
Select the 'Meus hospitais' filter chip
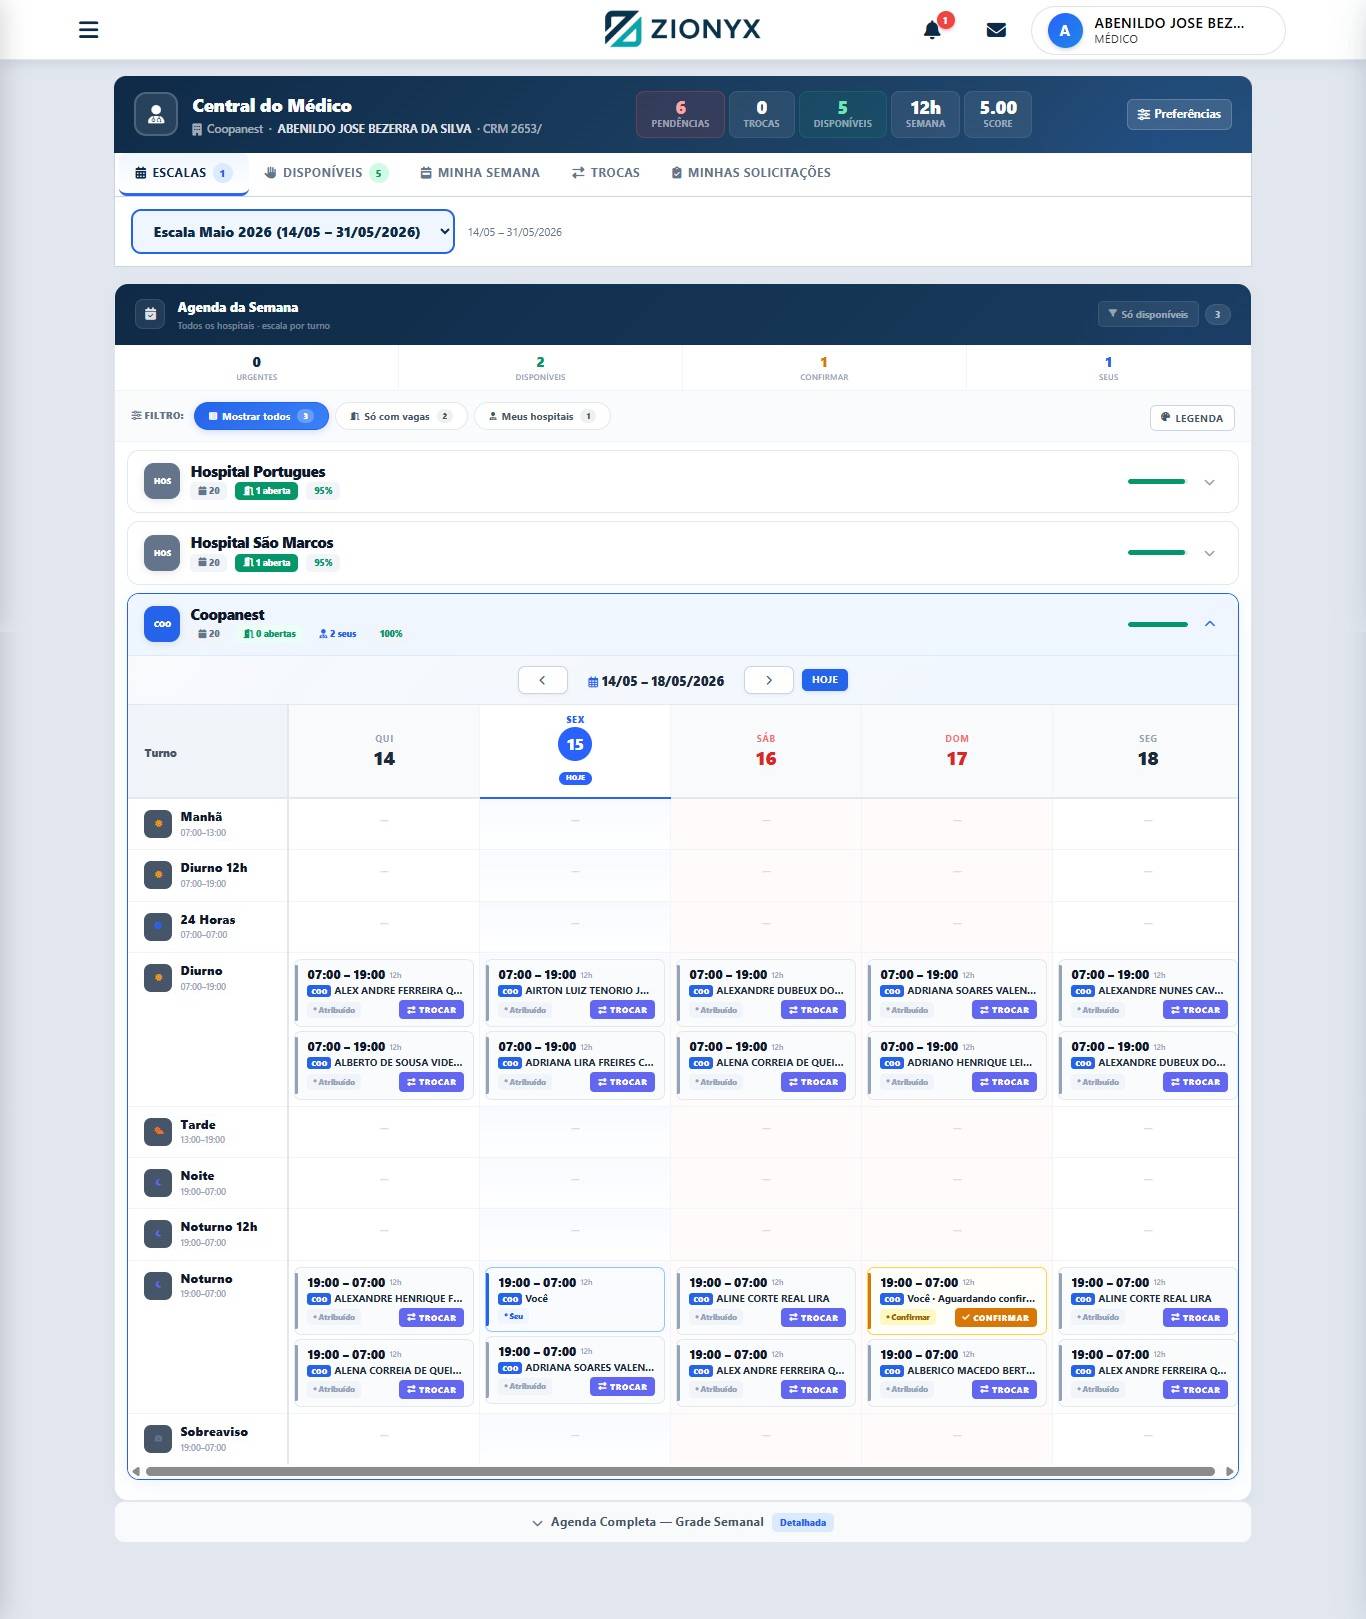[x=542, y=416]
